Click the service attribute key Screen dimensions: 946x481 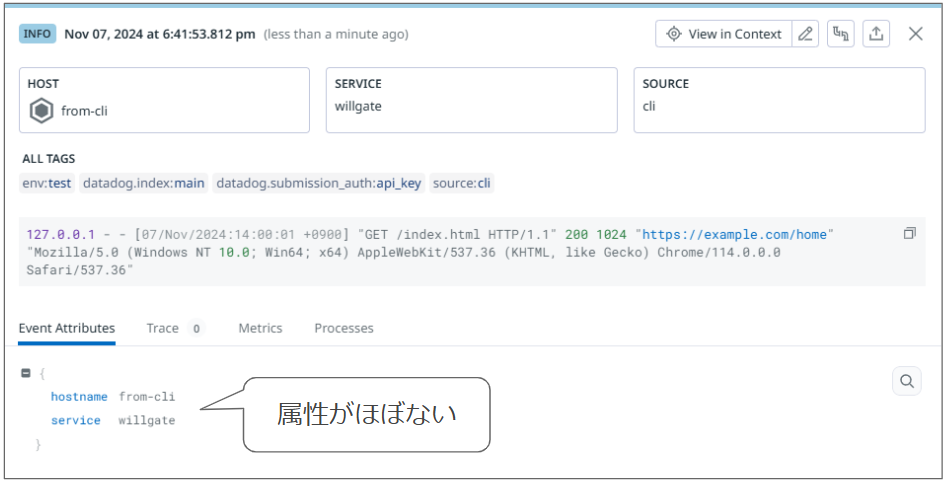[75, 421]
